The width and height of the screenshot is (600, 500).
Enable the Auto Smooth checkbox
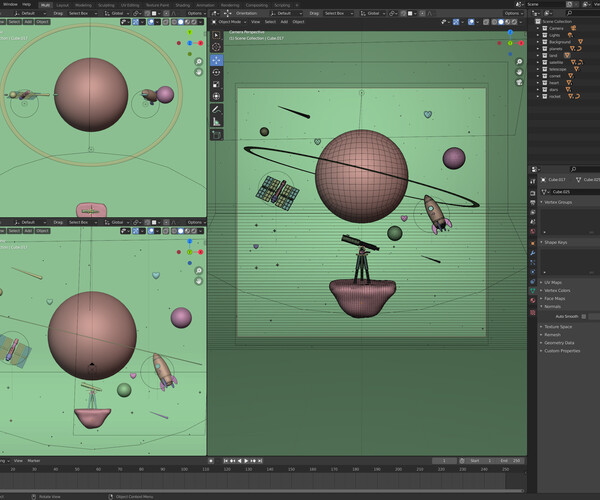[585, 316]
